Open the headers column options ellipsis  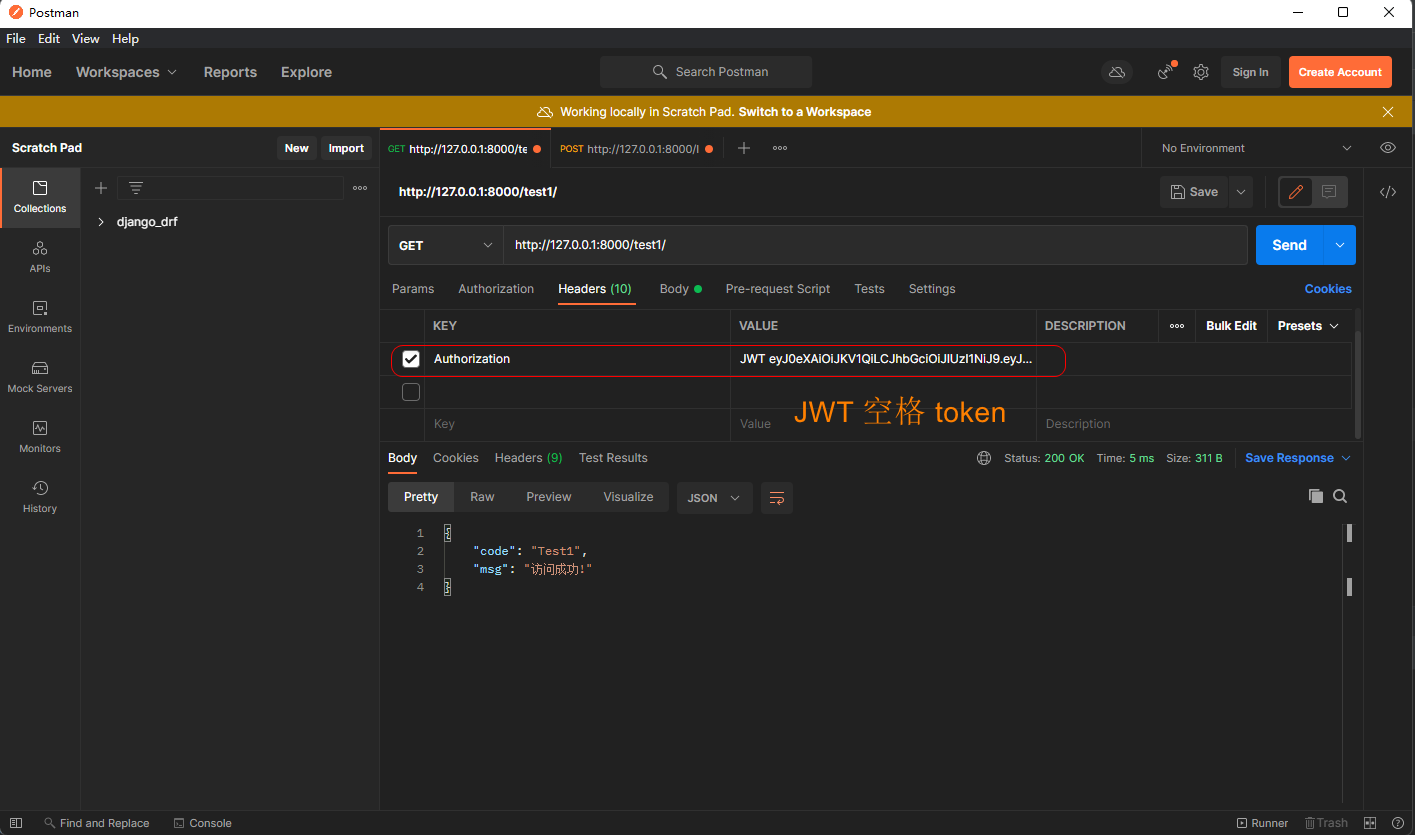(1177, 326)
